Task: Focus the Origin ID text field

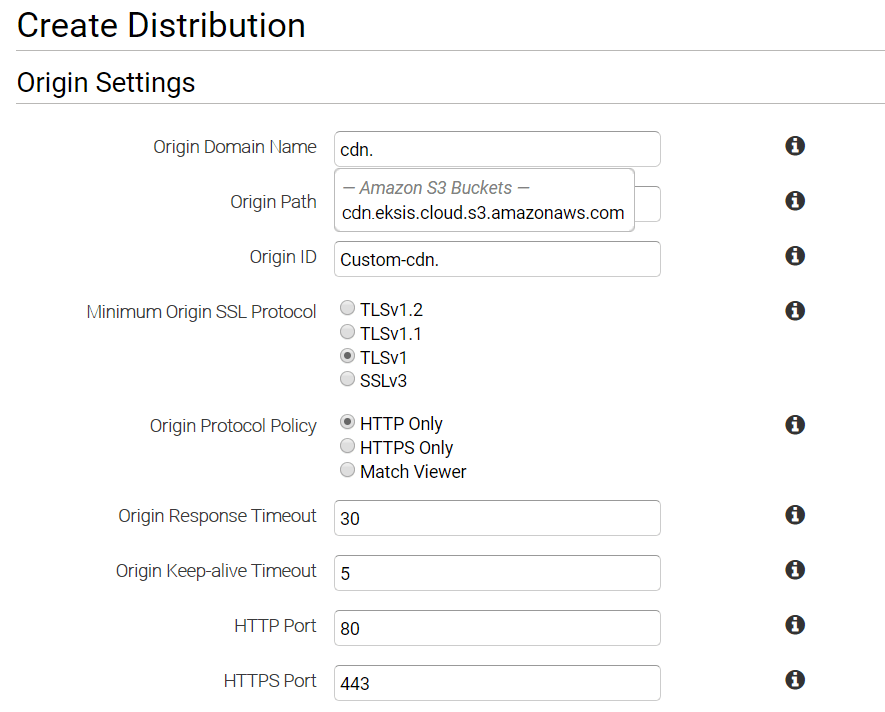Action: pos(497,259)
